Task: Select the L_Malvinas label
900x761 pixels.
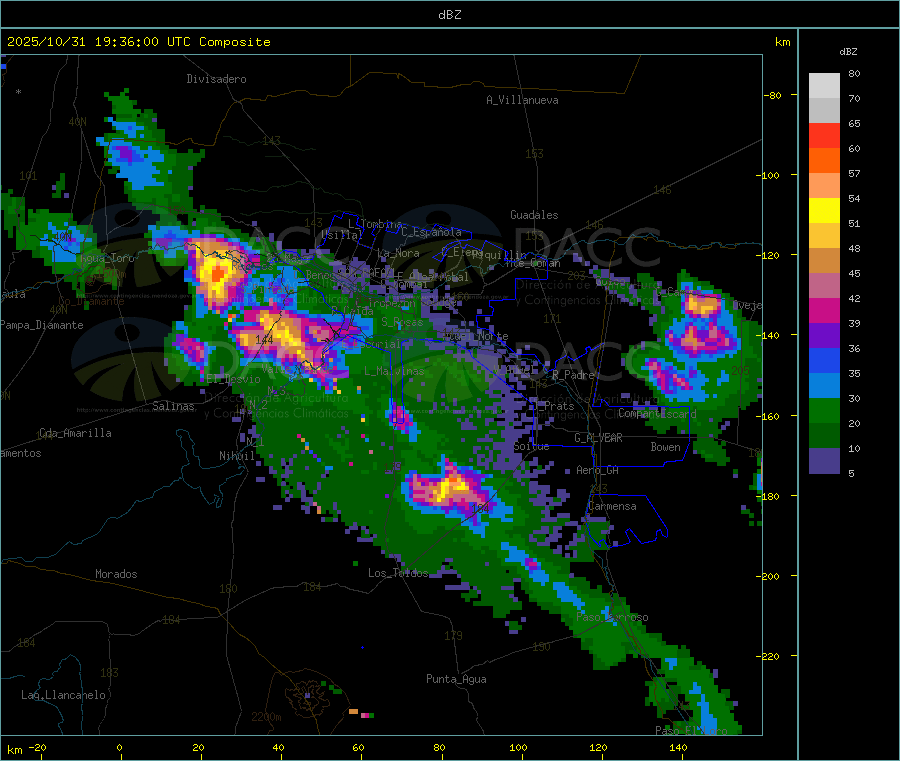Action: tap(394, 371)
